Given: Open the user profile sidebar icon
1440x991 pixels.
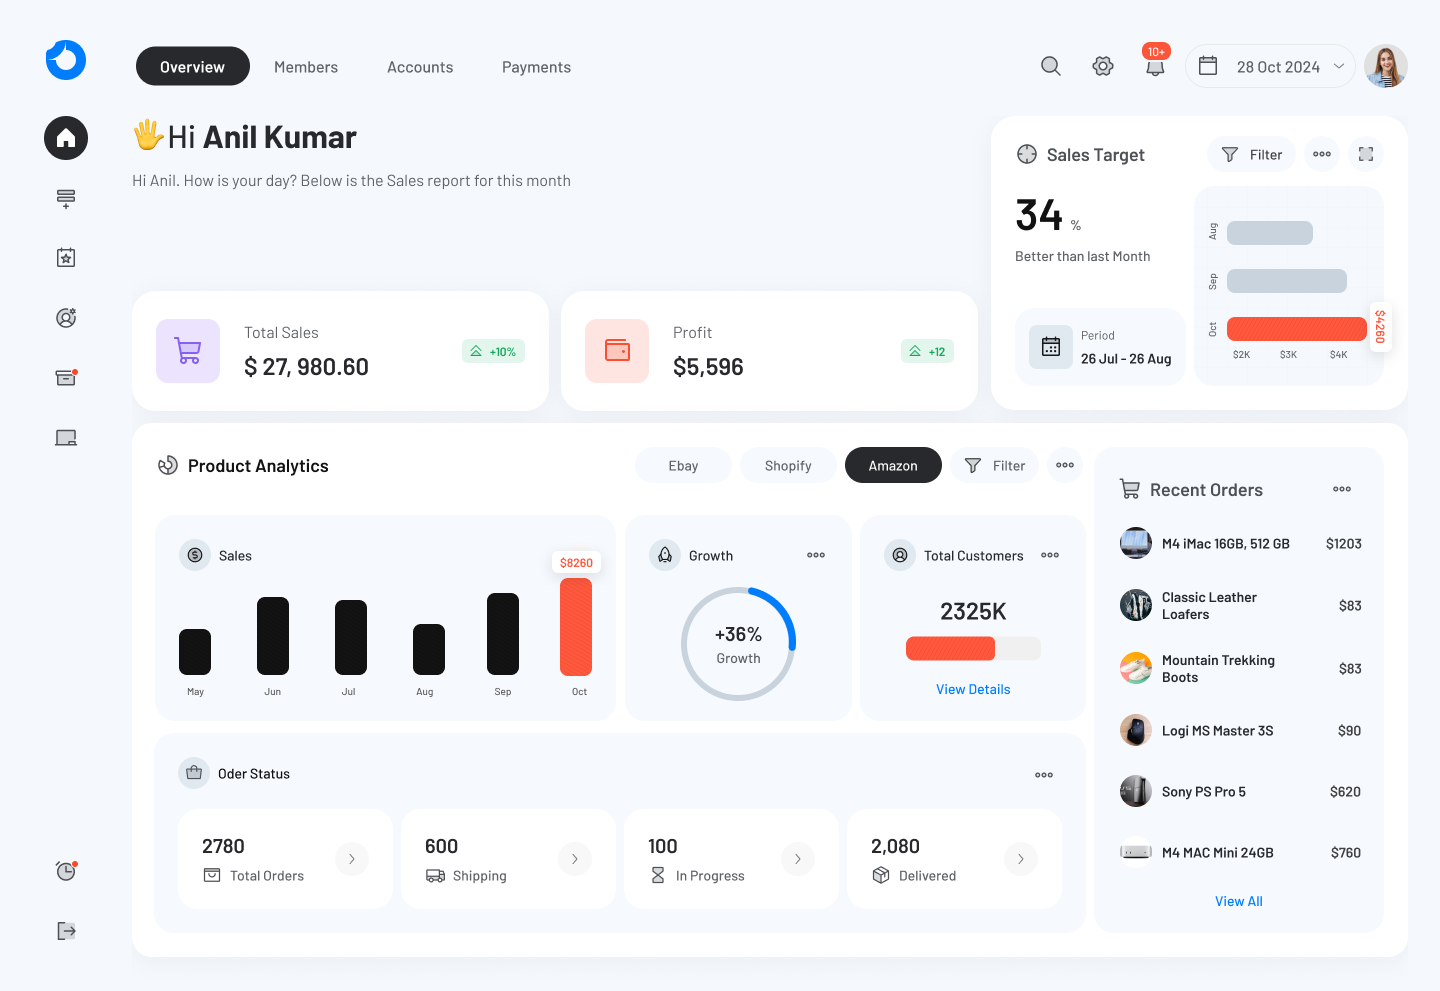Looking at the screenshot, I should coord(66,318).
